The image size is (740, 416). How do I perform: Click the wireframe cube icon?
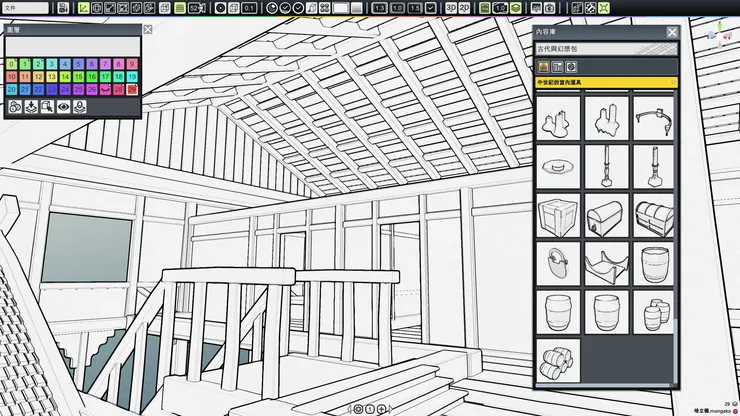[x=234, y=8]
